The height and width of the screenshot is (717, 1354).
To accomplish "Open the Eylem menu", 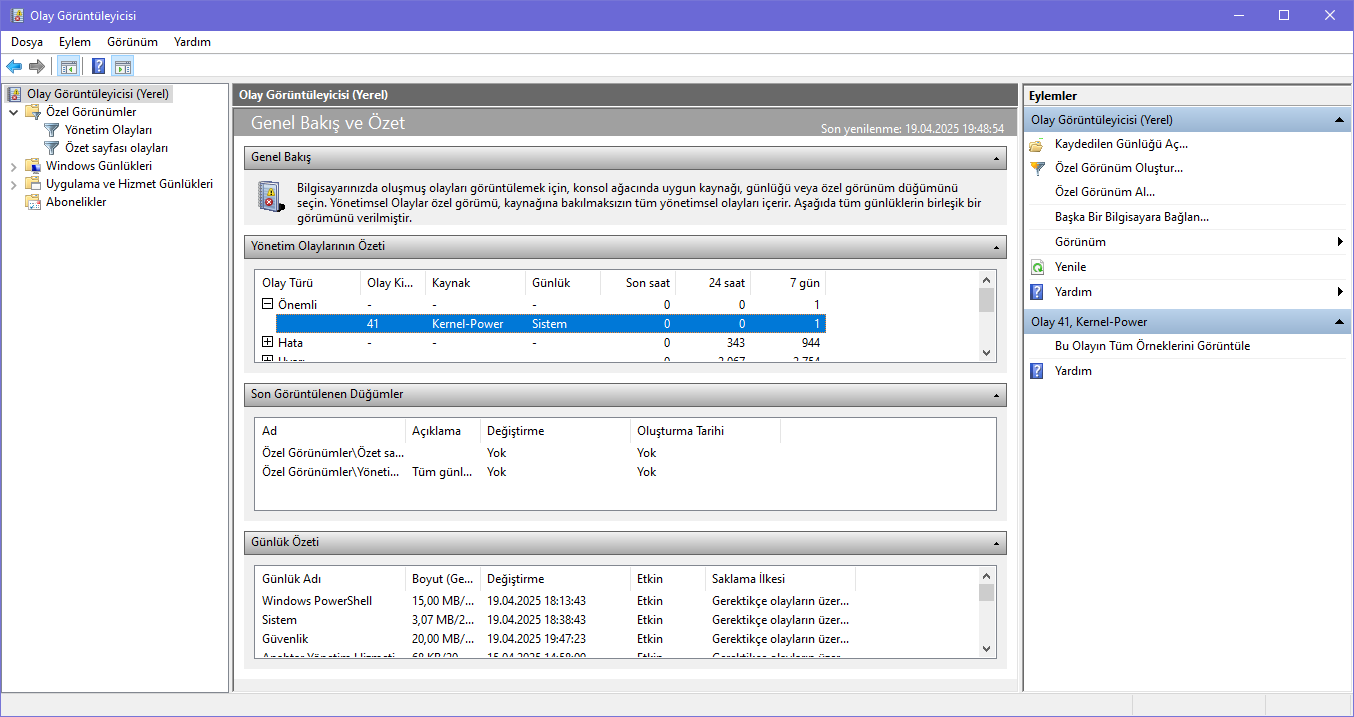I will [x=75, y=42].
